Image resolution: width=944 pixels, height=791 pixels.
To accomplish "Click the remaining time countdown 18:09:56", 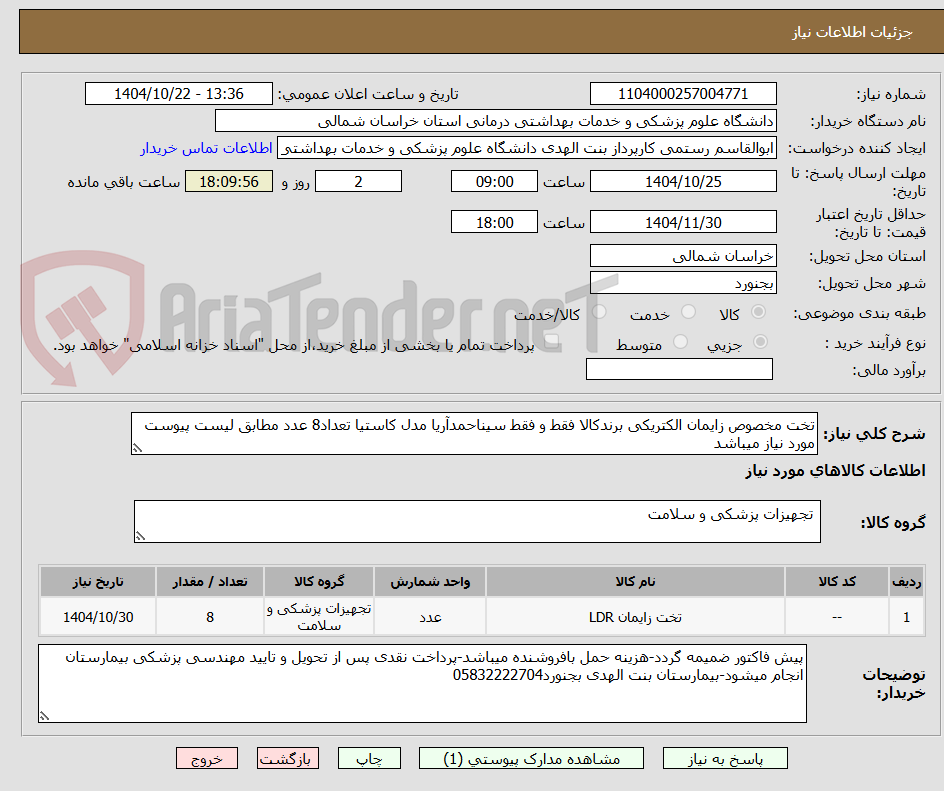I will point(229,181).
